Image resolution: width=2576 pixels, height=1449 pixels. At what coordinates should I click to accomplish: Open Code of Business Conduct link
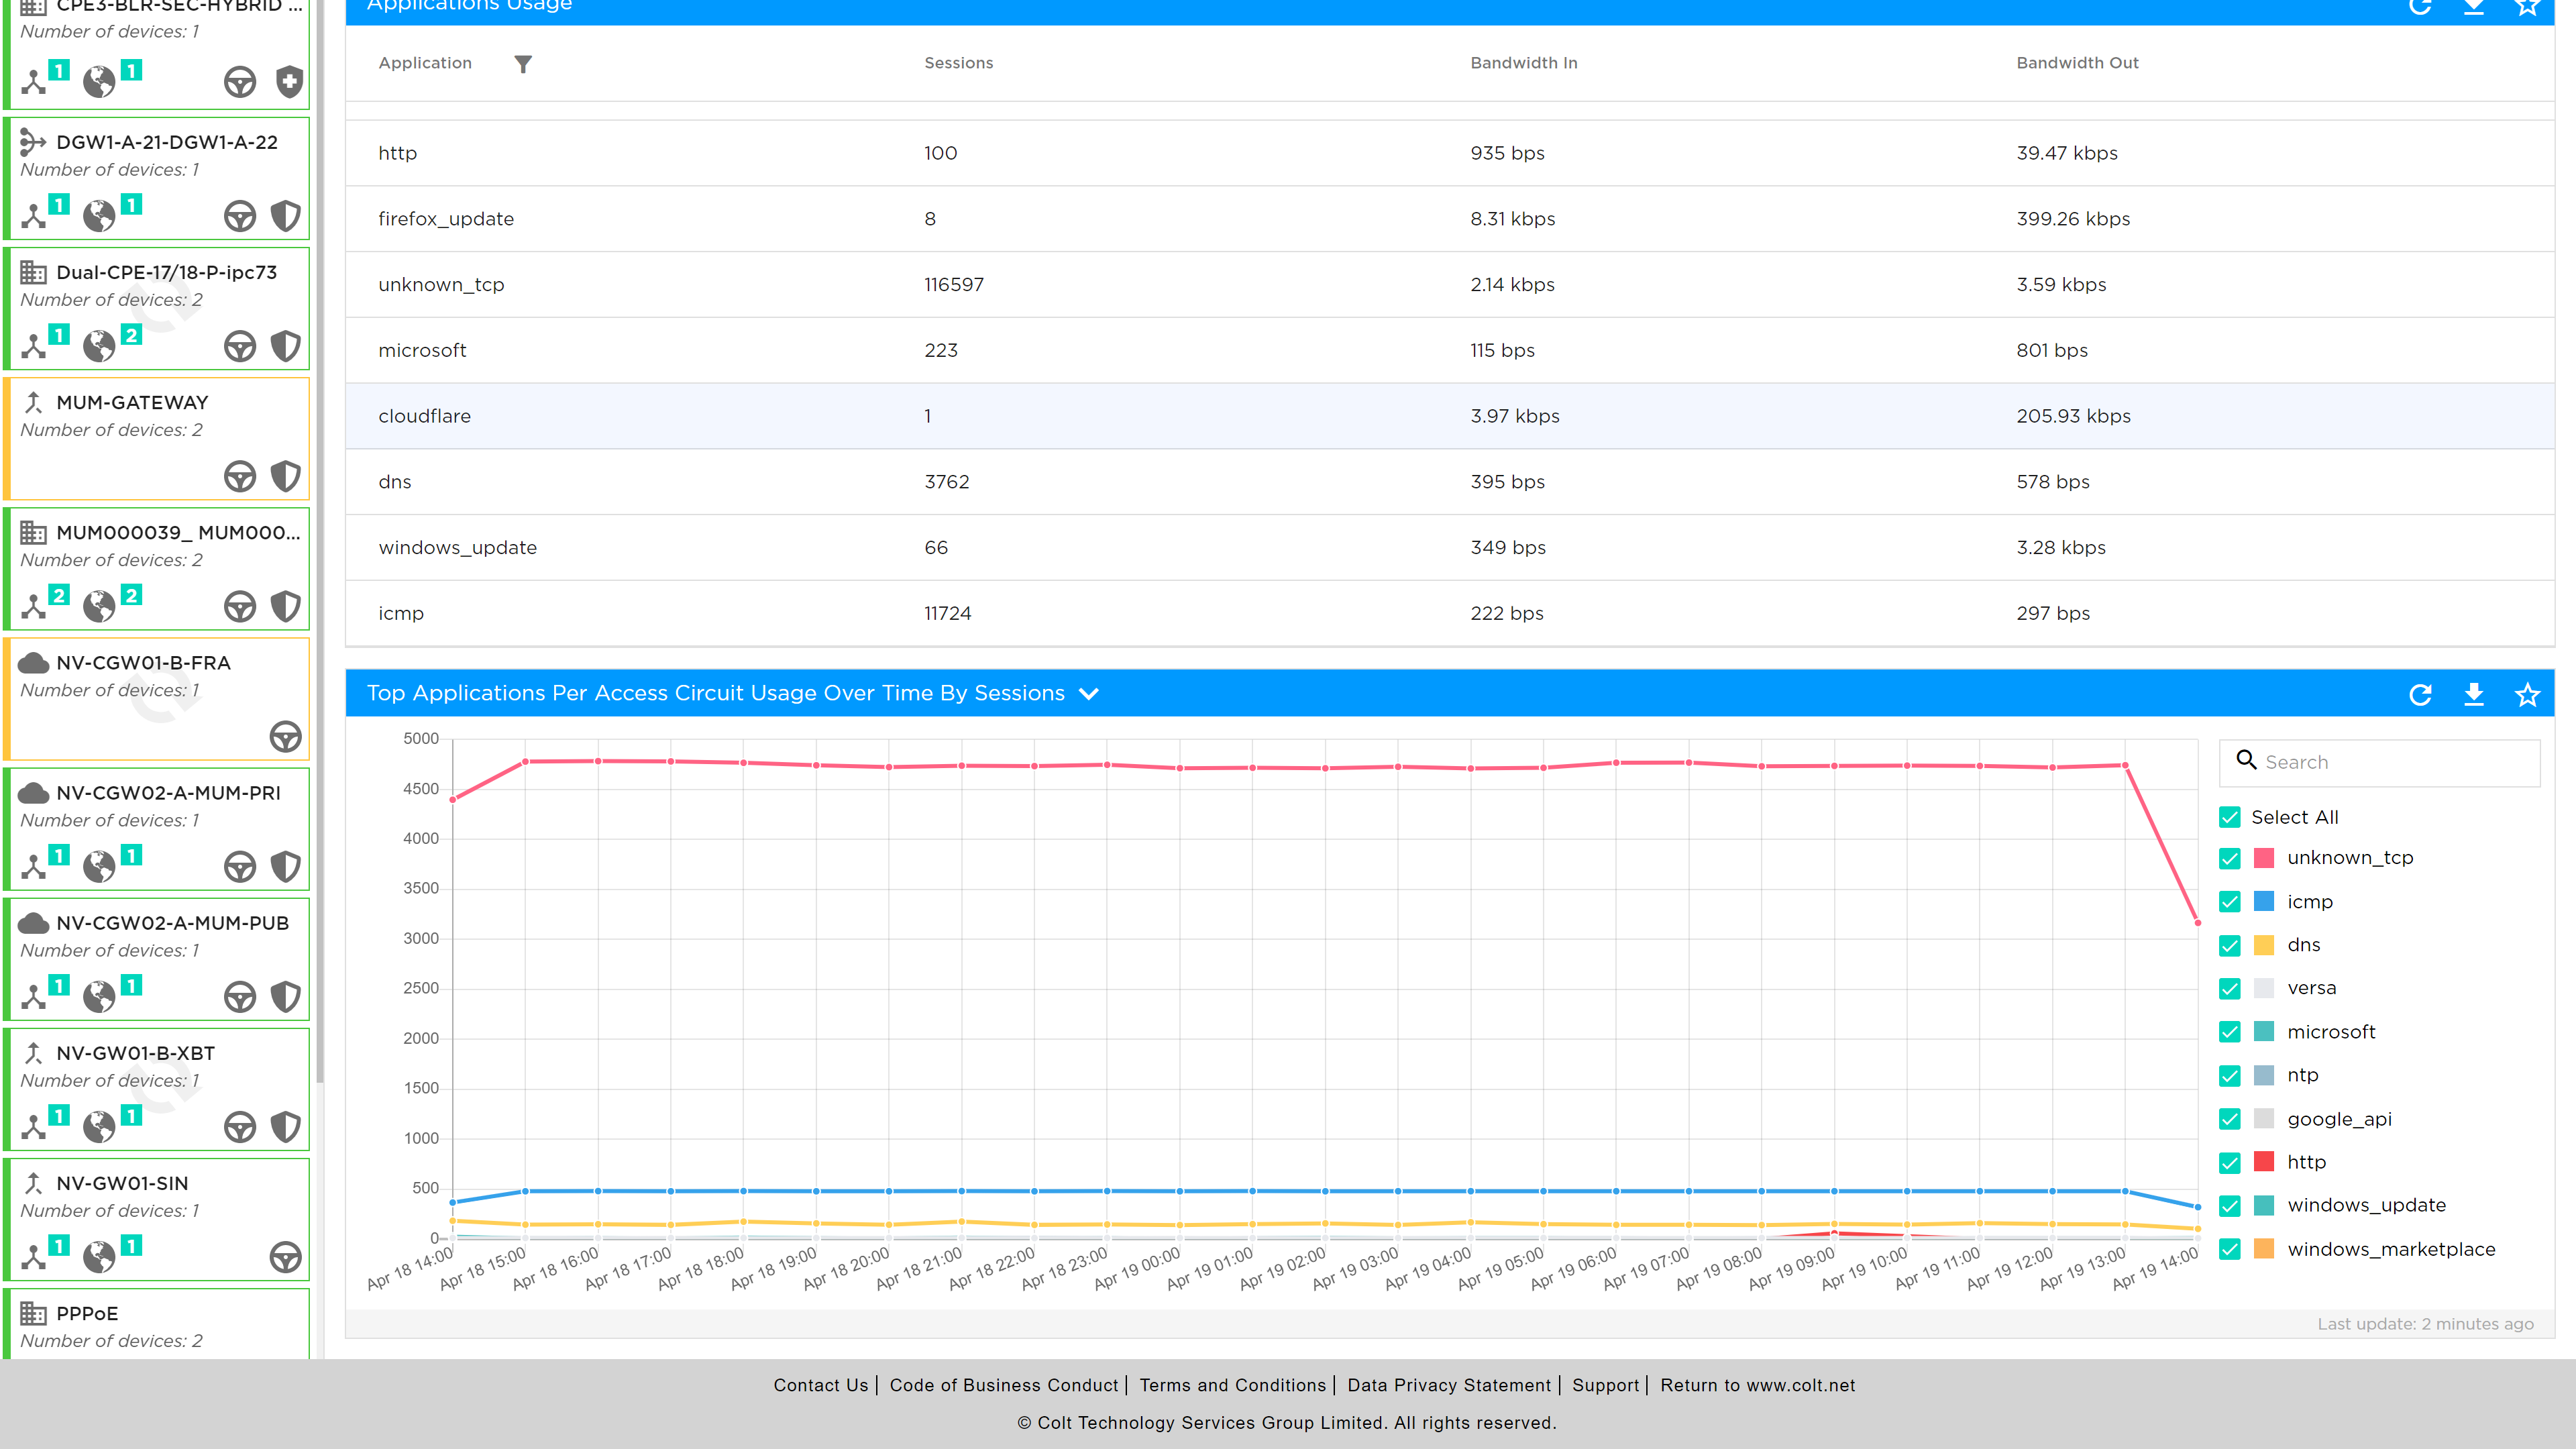[1004, 1385]
